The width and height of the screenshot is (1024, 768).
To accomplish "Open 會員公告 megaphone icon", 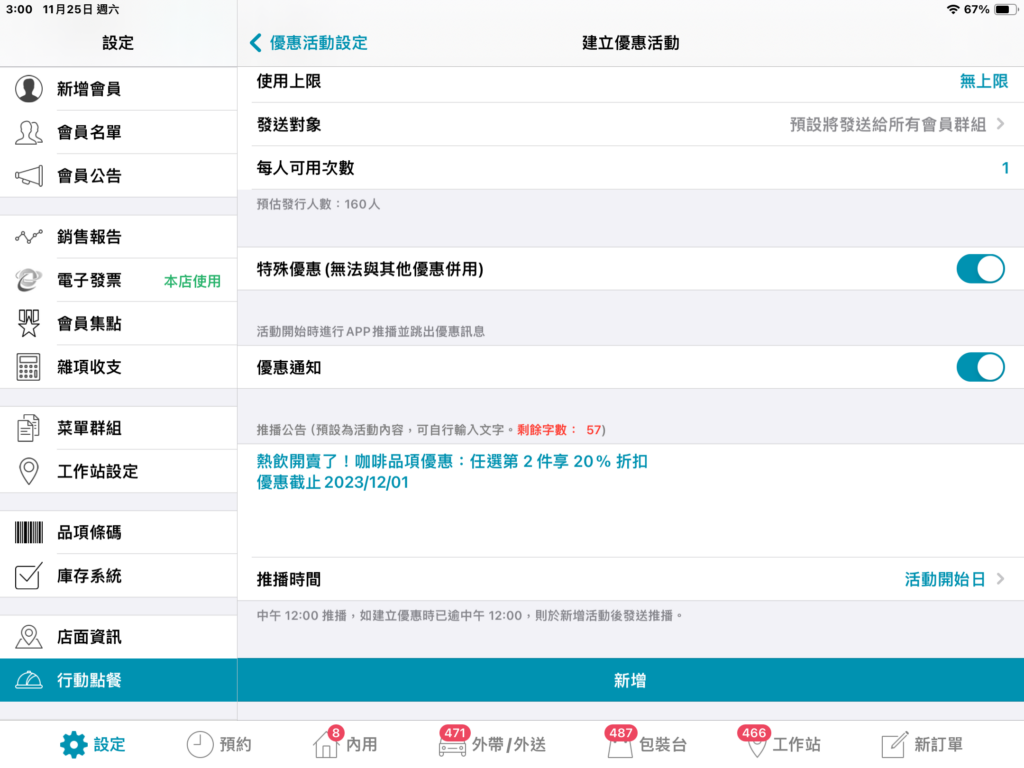I will pos(29,176).
